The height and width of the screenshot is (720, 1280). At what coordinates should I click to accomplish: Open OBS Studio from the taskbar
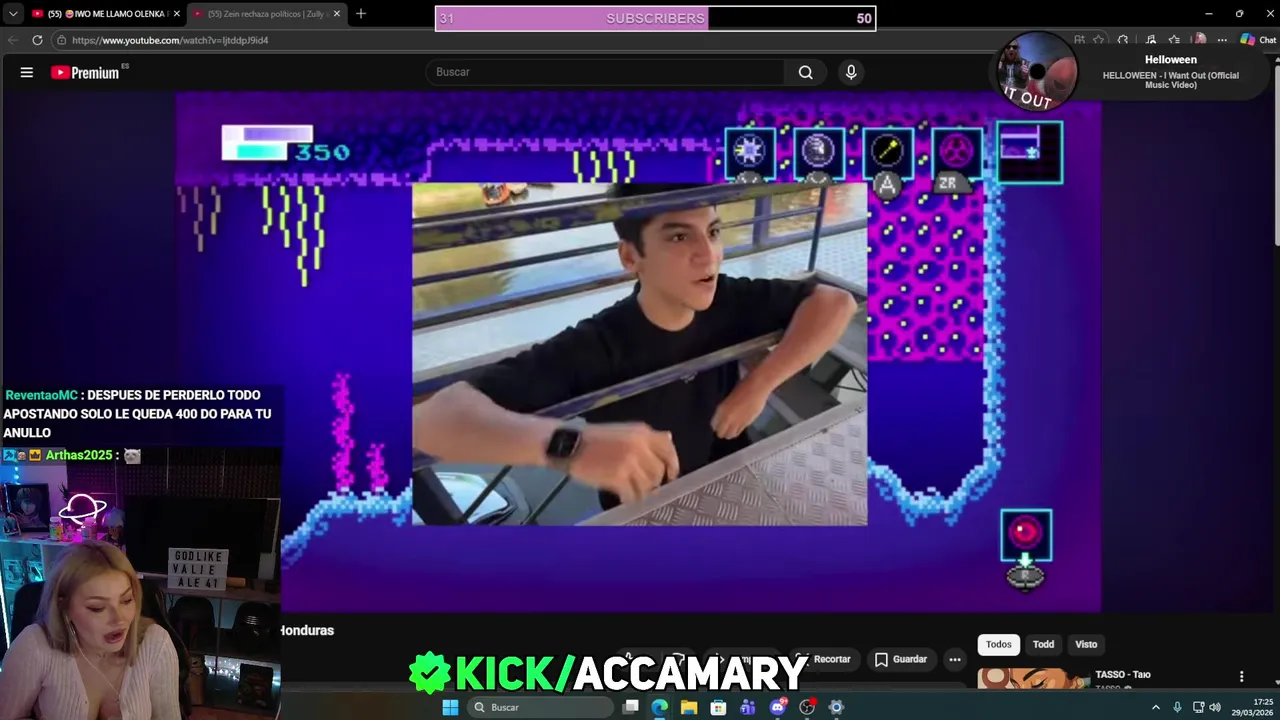807,708
